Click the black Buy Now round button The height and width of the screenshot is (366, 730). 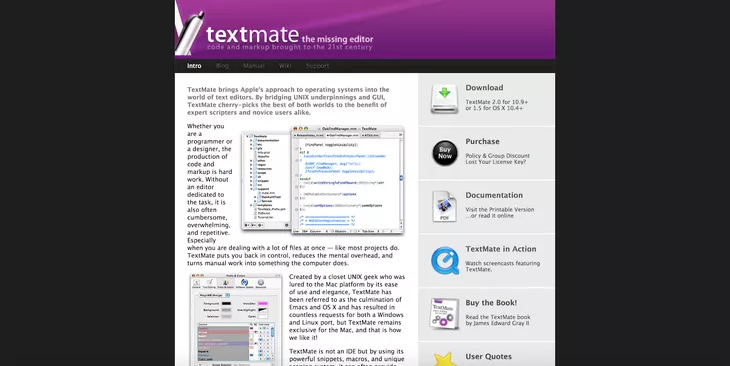[x=445, y=153]
